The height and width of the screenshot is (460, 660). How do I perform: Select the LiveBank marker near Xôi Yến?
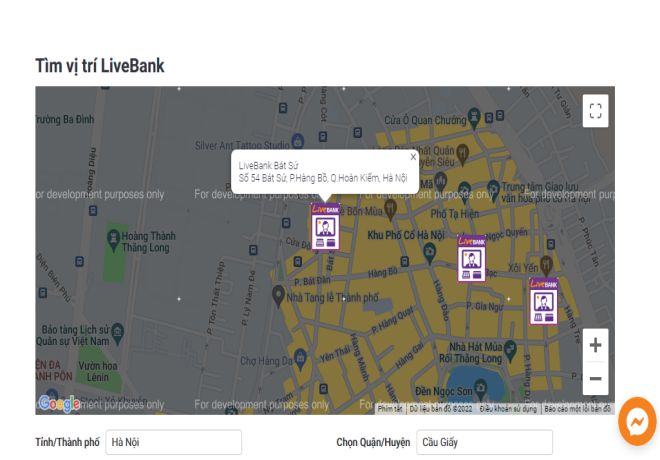[x=543, y=301]
